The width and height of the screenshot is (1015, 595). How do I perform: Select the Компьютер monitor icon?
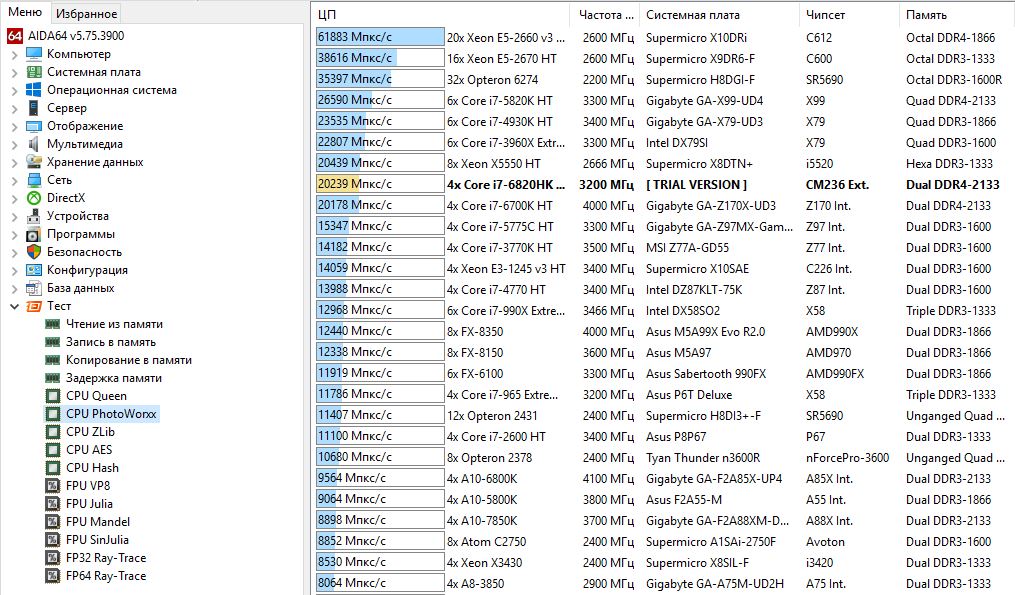[x=34, y=54]
